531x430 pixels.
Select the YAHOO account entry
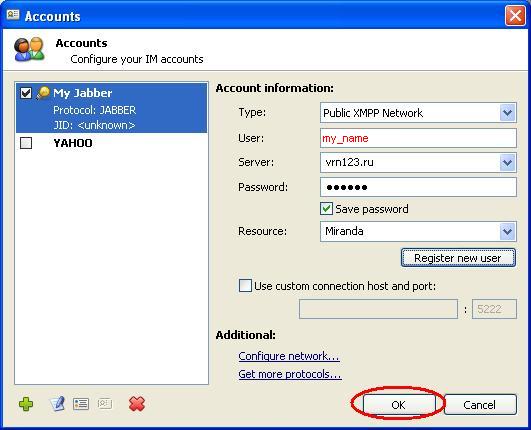pos(111,143)
